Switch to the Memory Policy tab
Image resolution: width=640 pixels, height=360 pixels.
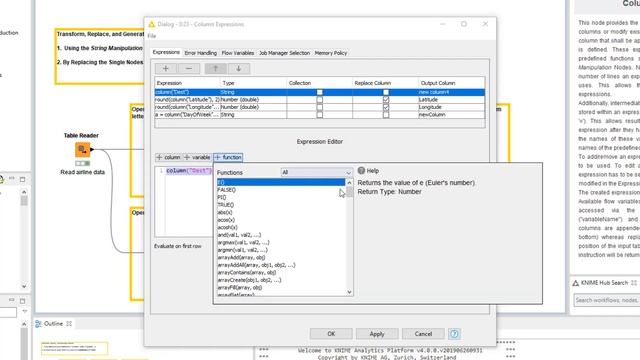pos(331,53)
